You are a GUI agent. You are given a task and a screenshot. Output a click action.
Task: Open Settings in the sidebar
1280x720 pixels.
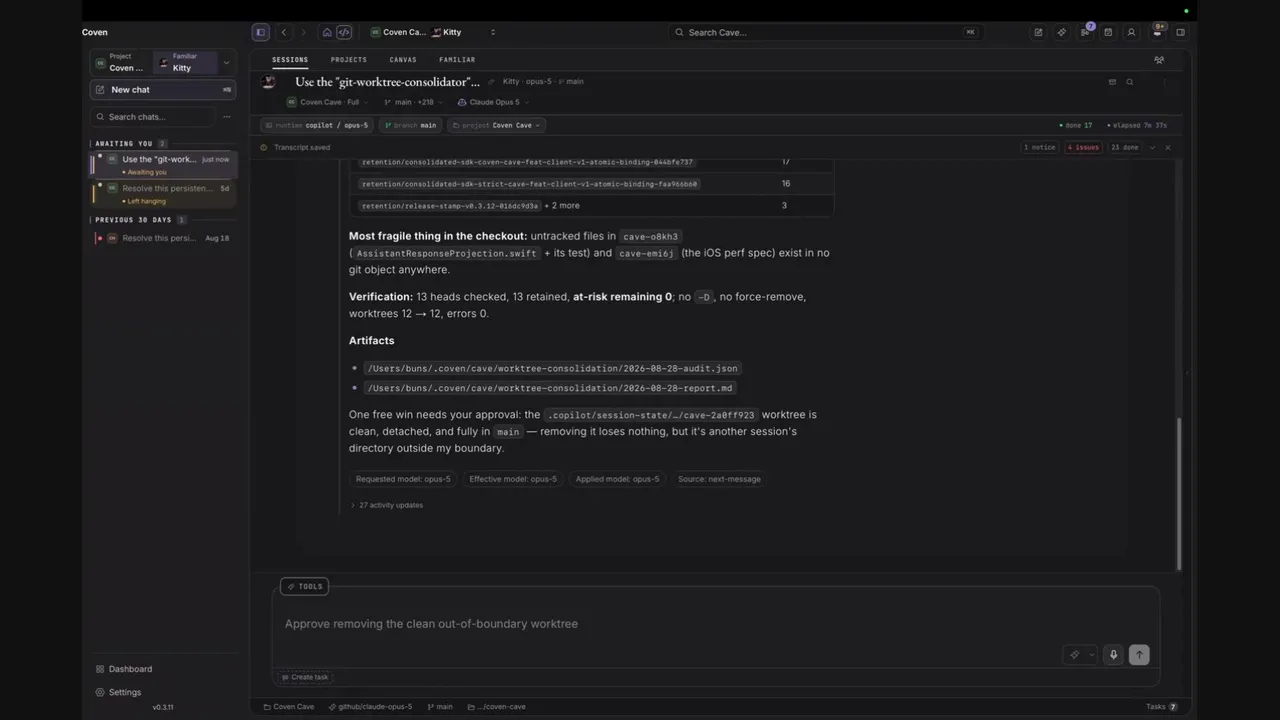[x=118, y=692]
